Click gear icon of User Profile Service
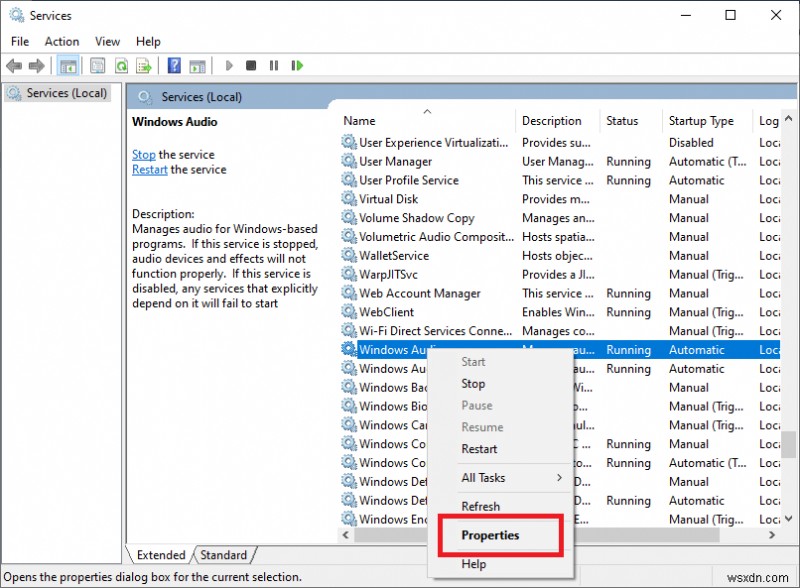800x588 pixels. coord(349,180)
